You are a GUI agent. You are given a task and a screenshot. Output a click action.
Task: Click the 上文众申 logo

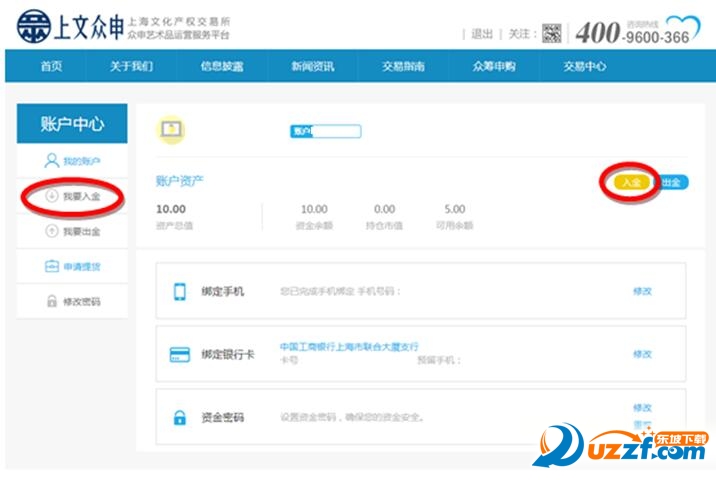point(70,27)
